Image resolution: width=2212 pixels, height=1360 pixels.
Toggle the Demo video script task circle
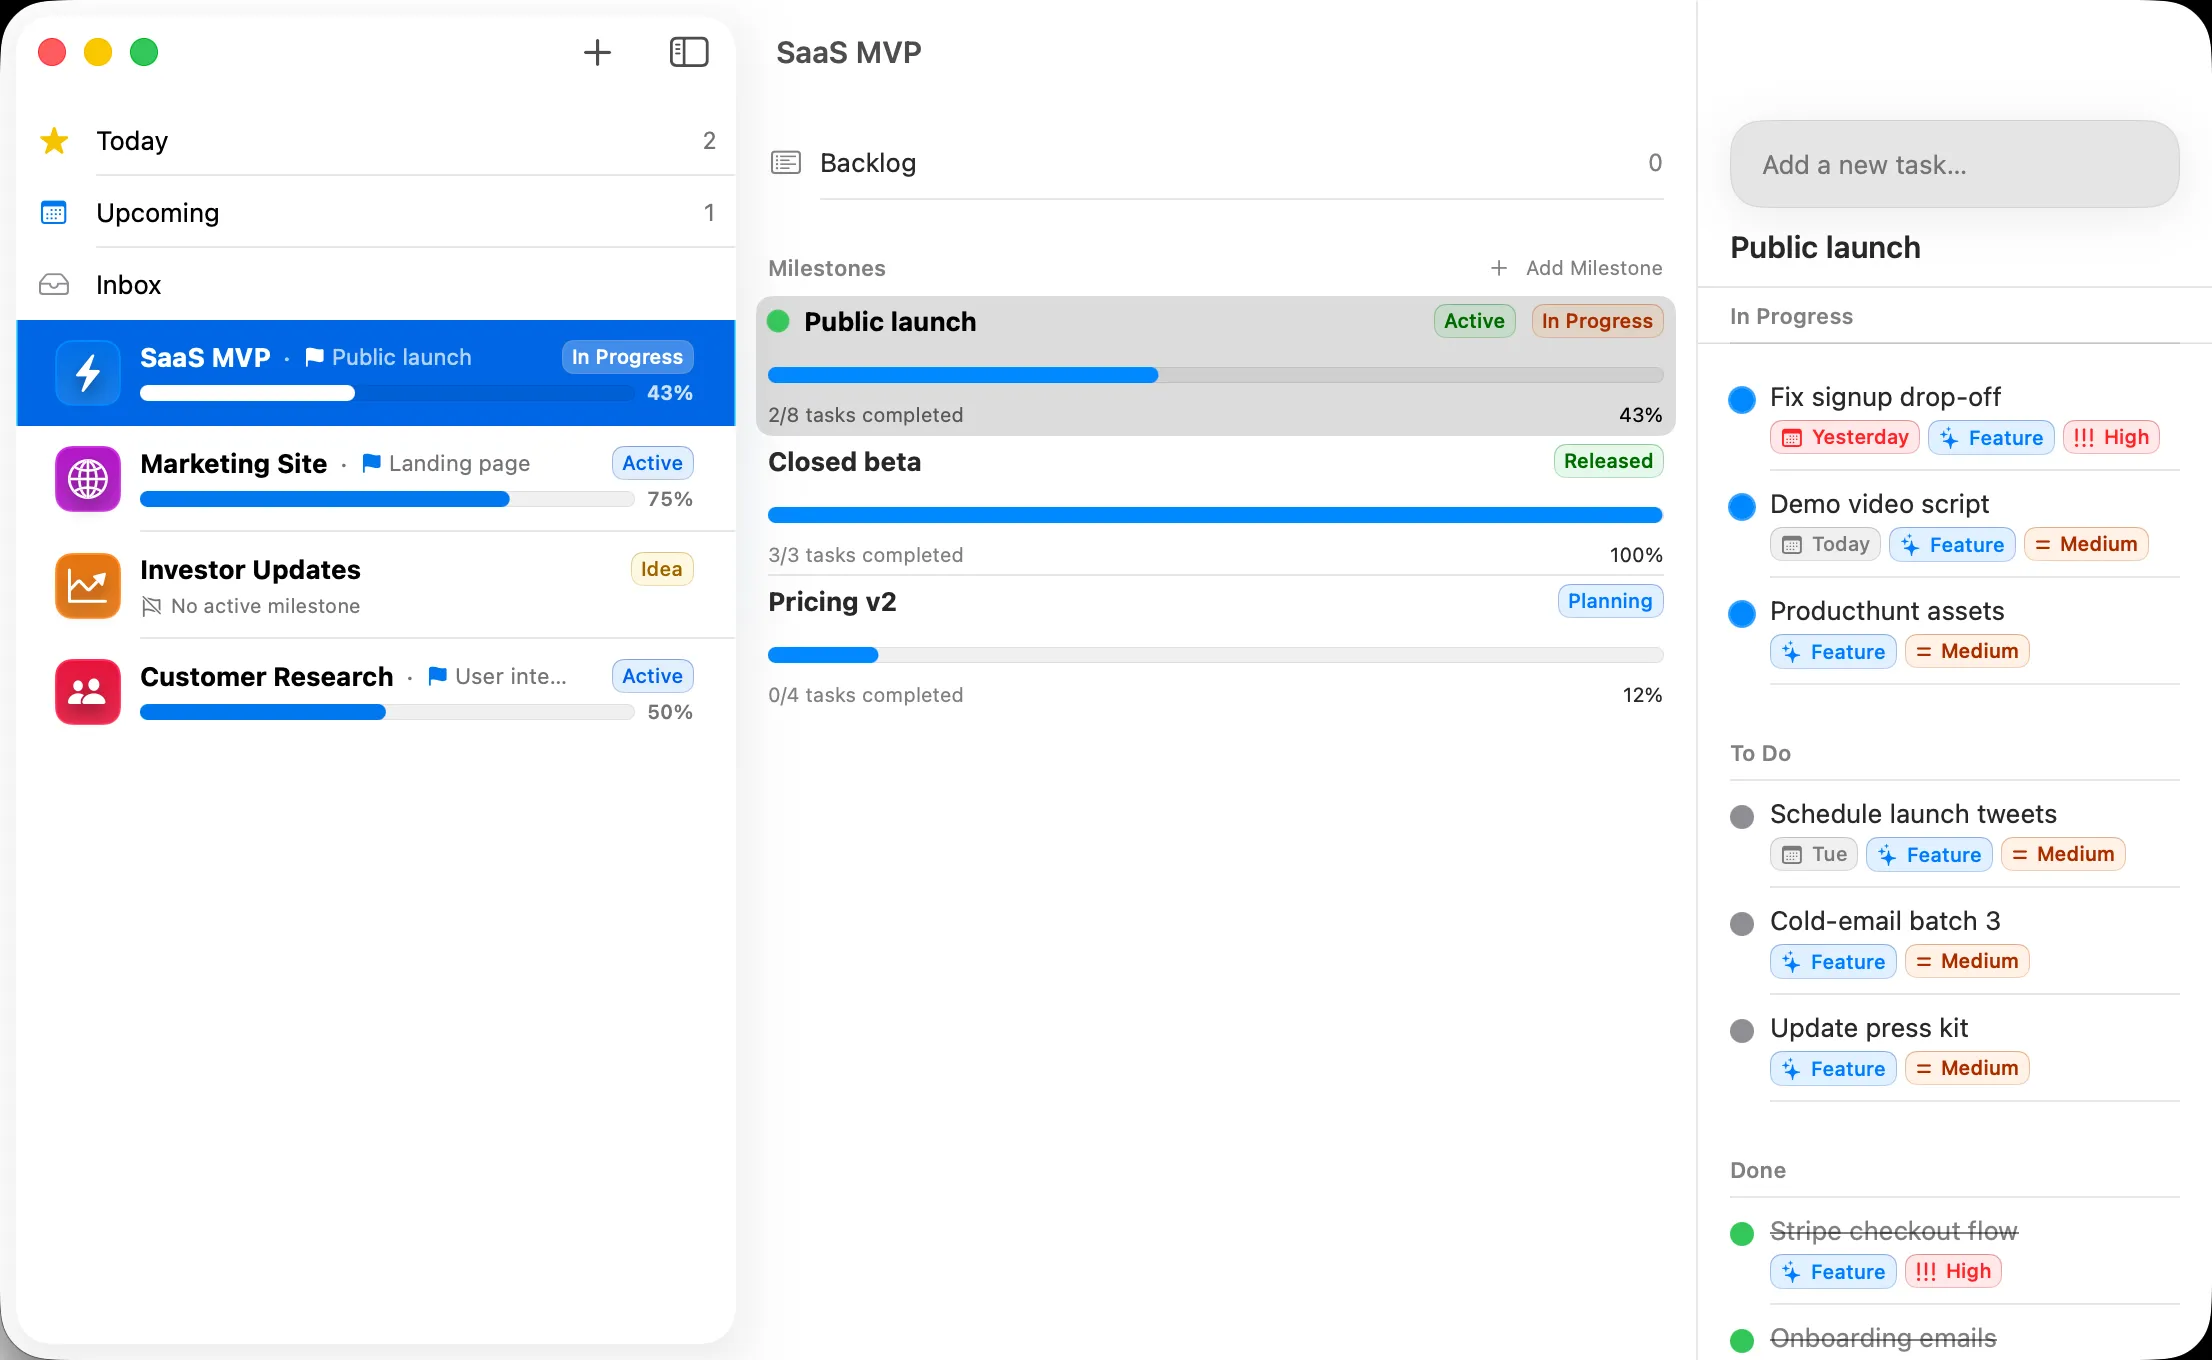coord(1742,506)
